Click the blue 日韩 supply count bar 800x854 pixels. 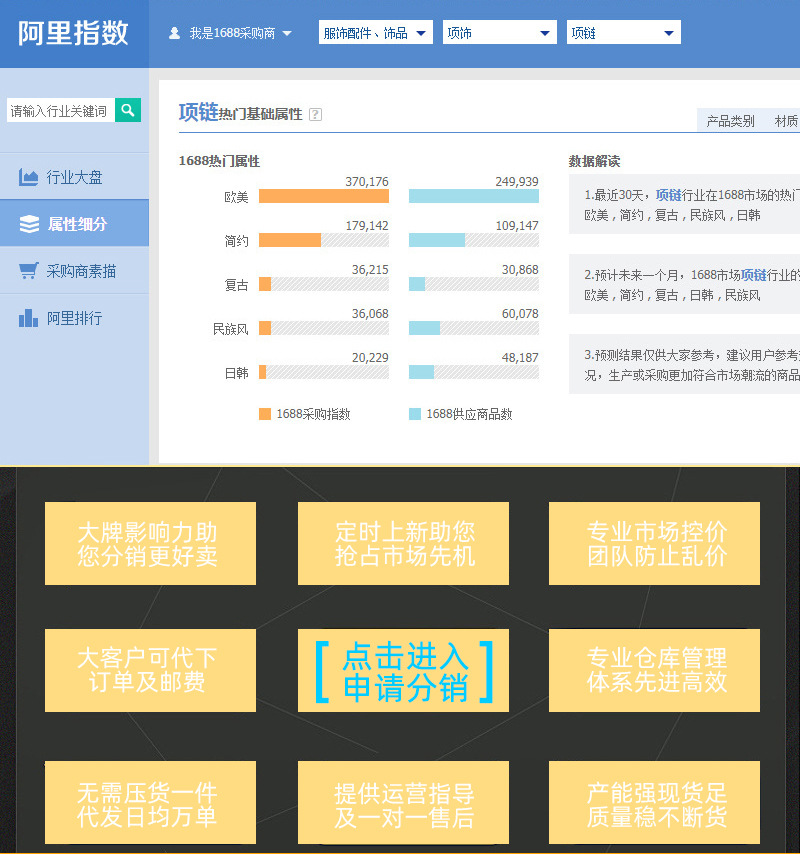point(422,372)
